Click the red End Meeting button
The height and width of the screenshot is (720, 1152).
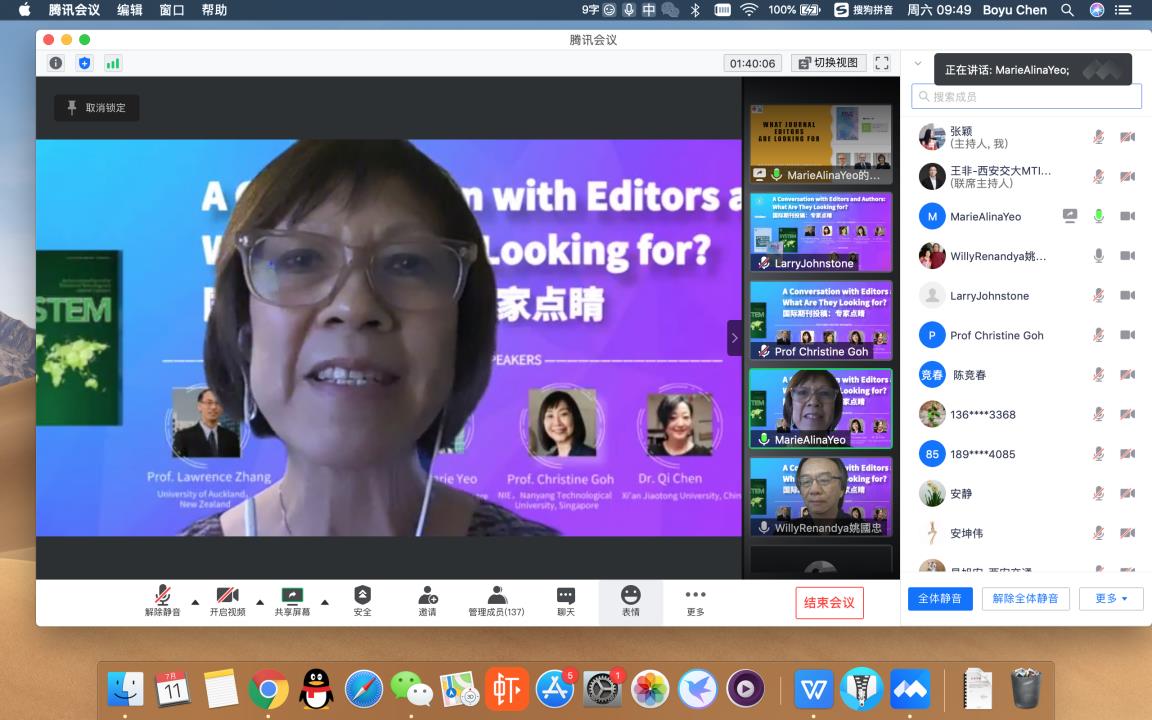829,602
